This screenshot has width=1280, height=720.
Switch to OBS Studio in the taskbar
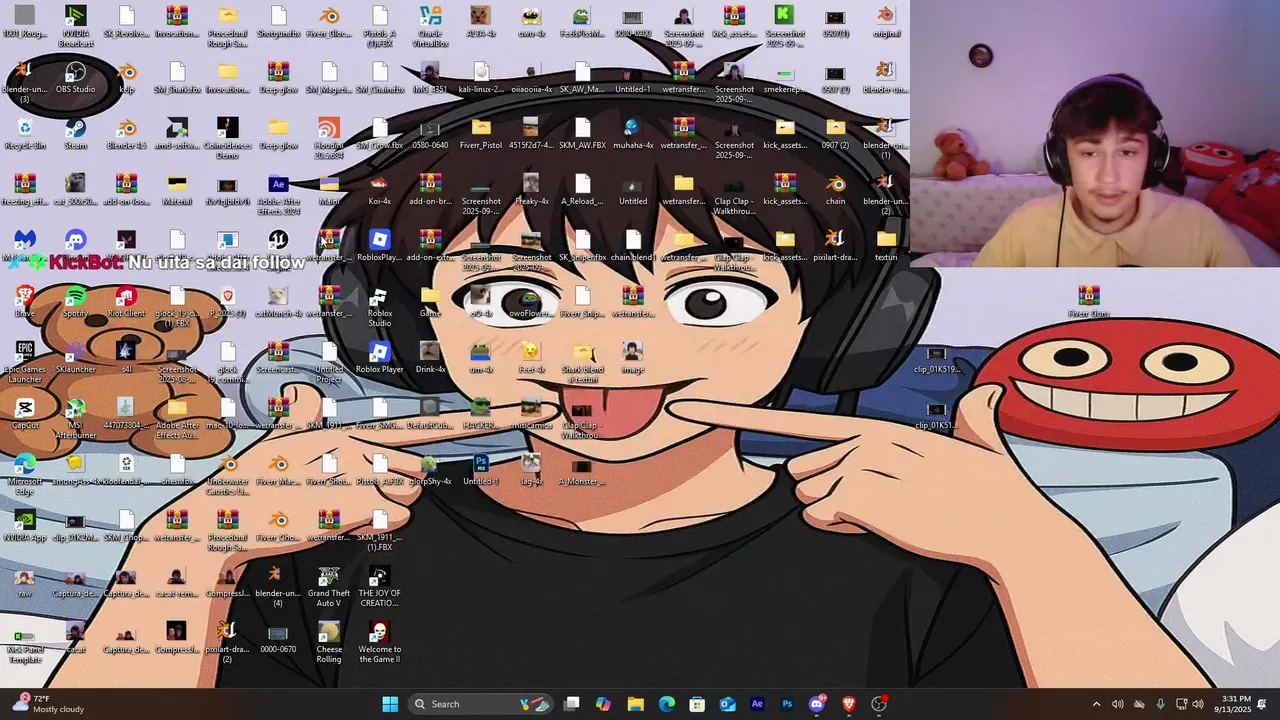879,704
